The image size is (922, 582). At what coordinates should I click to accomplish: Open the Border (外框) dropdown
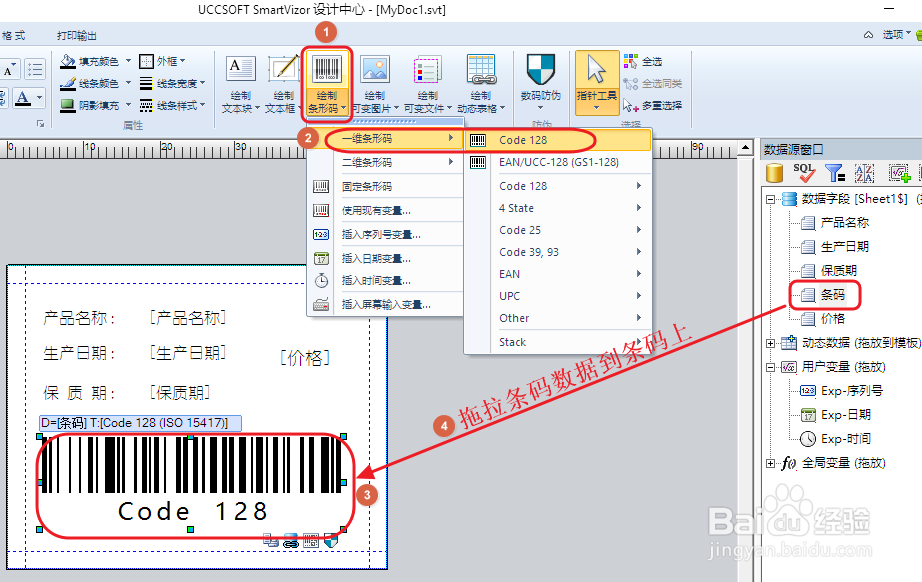tap(162, 61)
